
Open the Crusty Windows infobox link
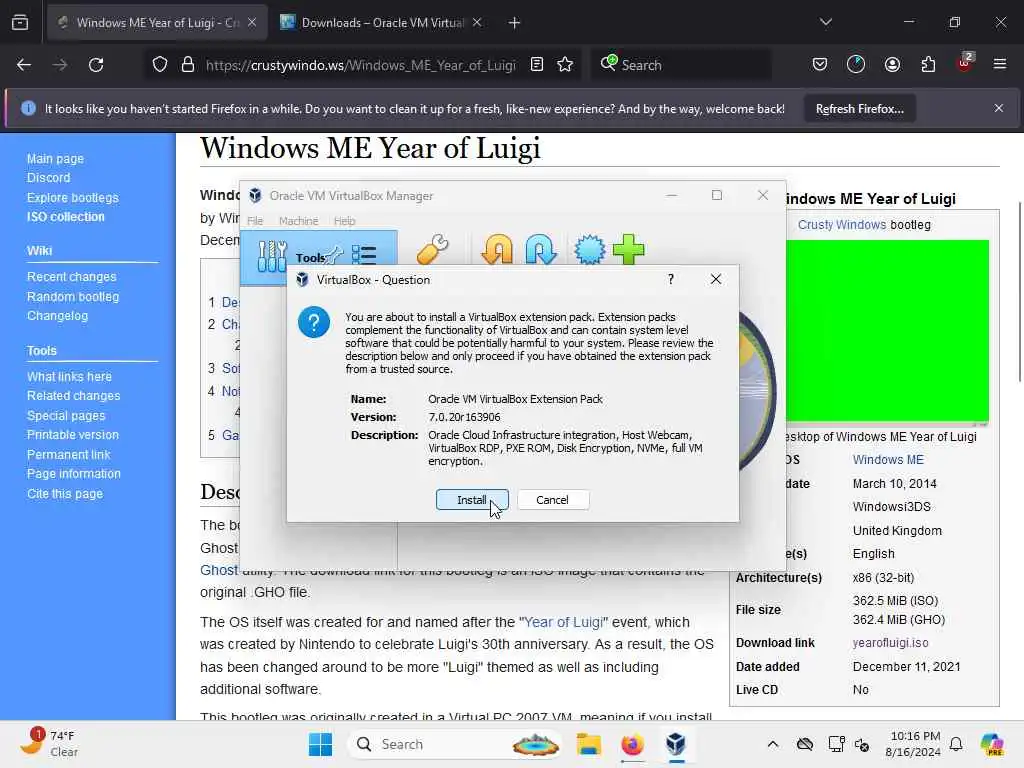[842, 225]
